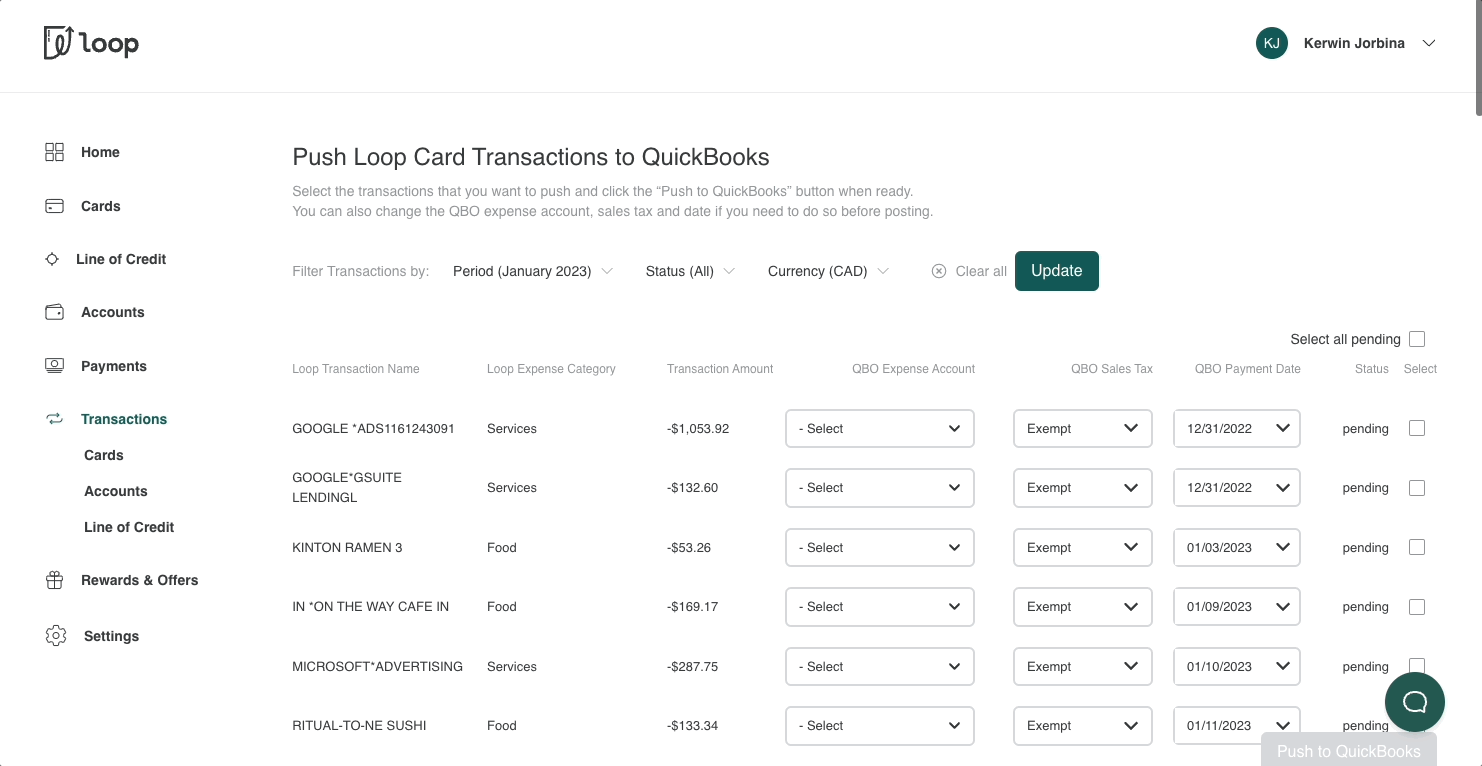This screenshot has height=766, width=1482.
Task: Open Settings in sidebar
Action: click(x=111, y=636)
